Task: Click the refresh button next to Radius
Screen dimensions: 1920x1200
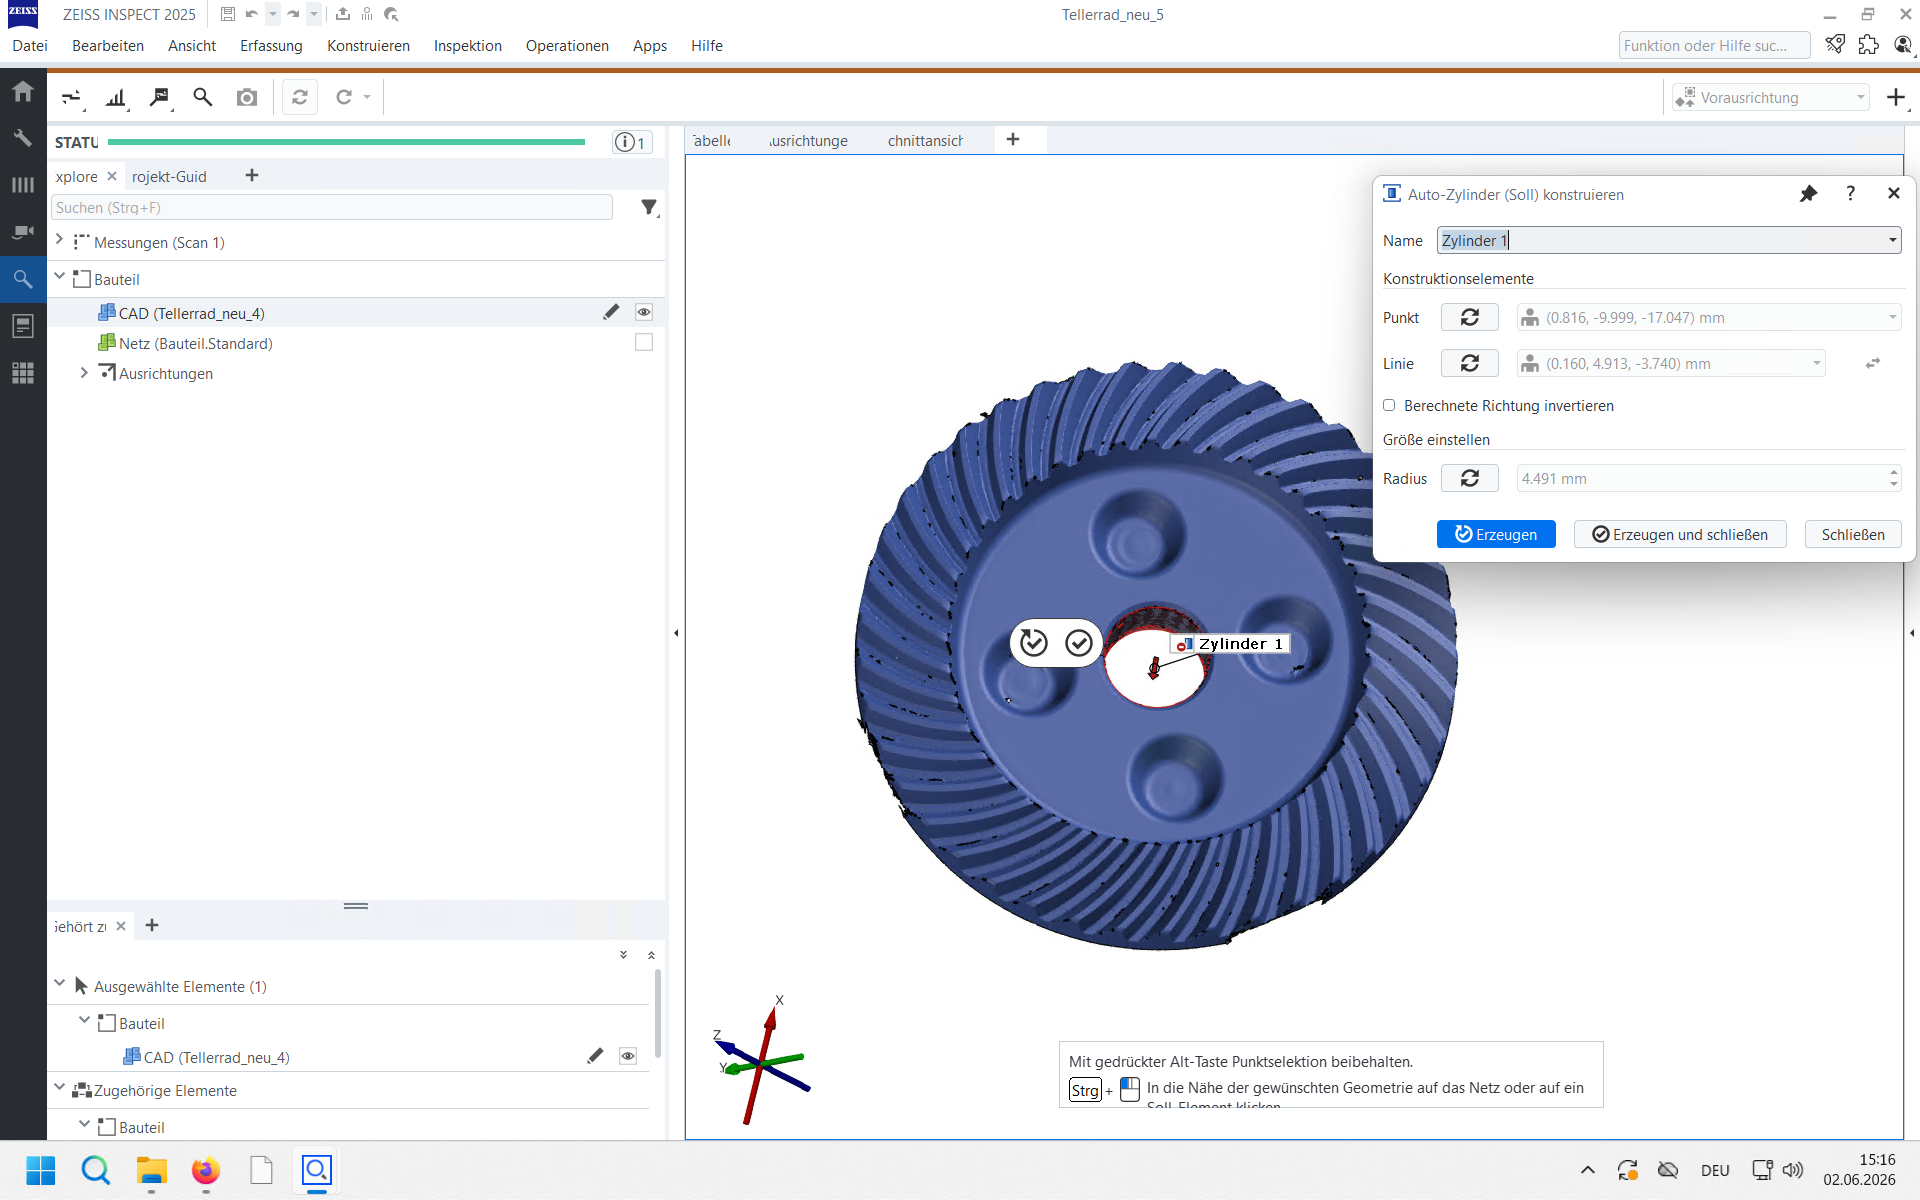Action: click(1470, 479)
